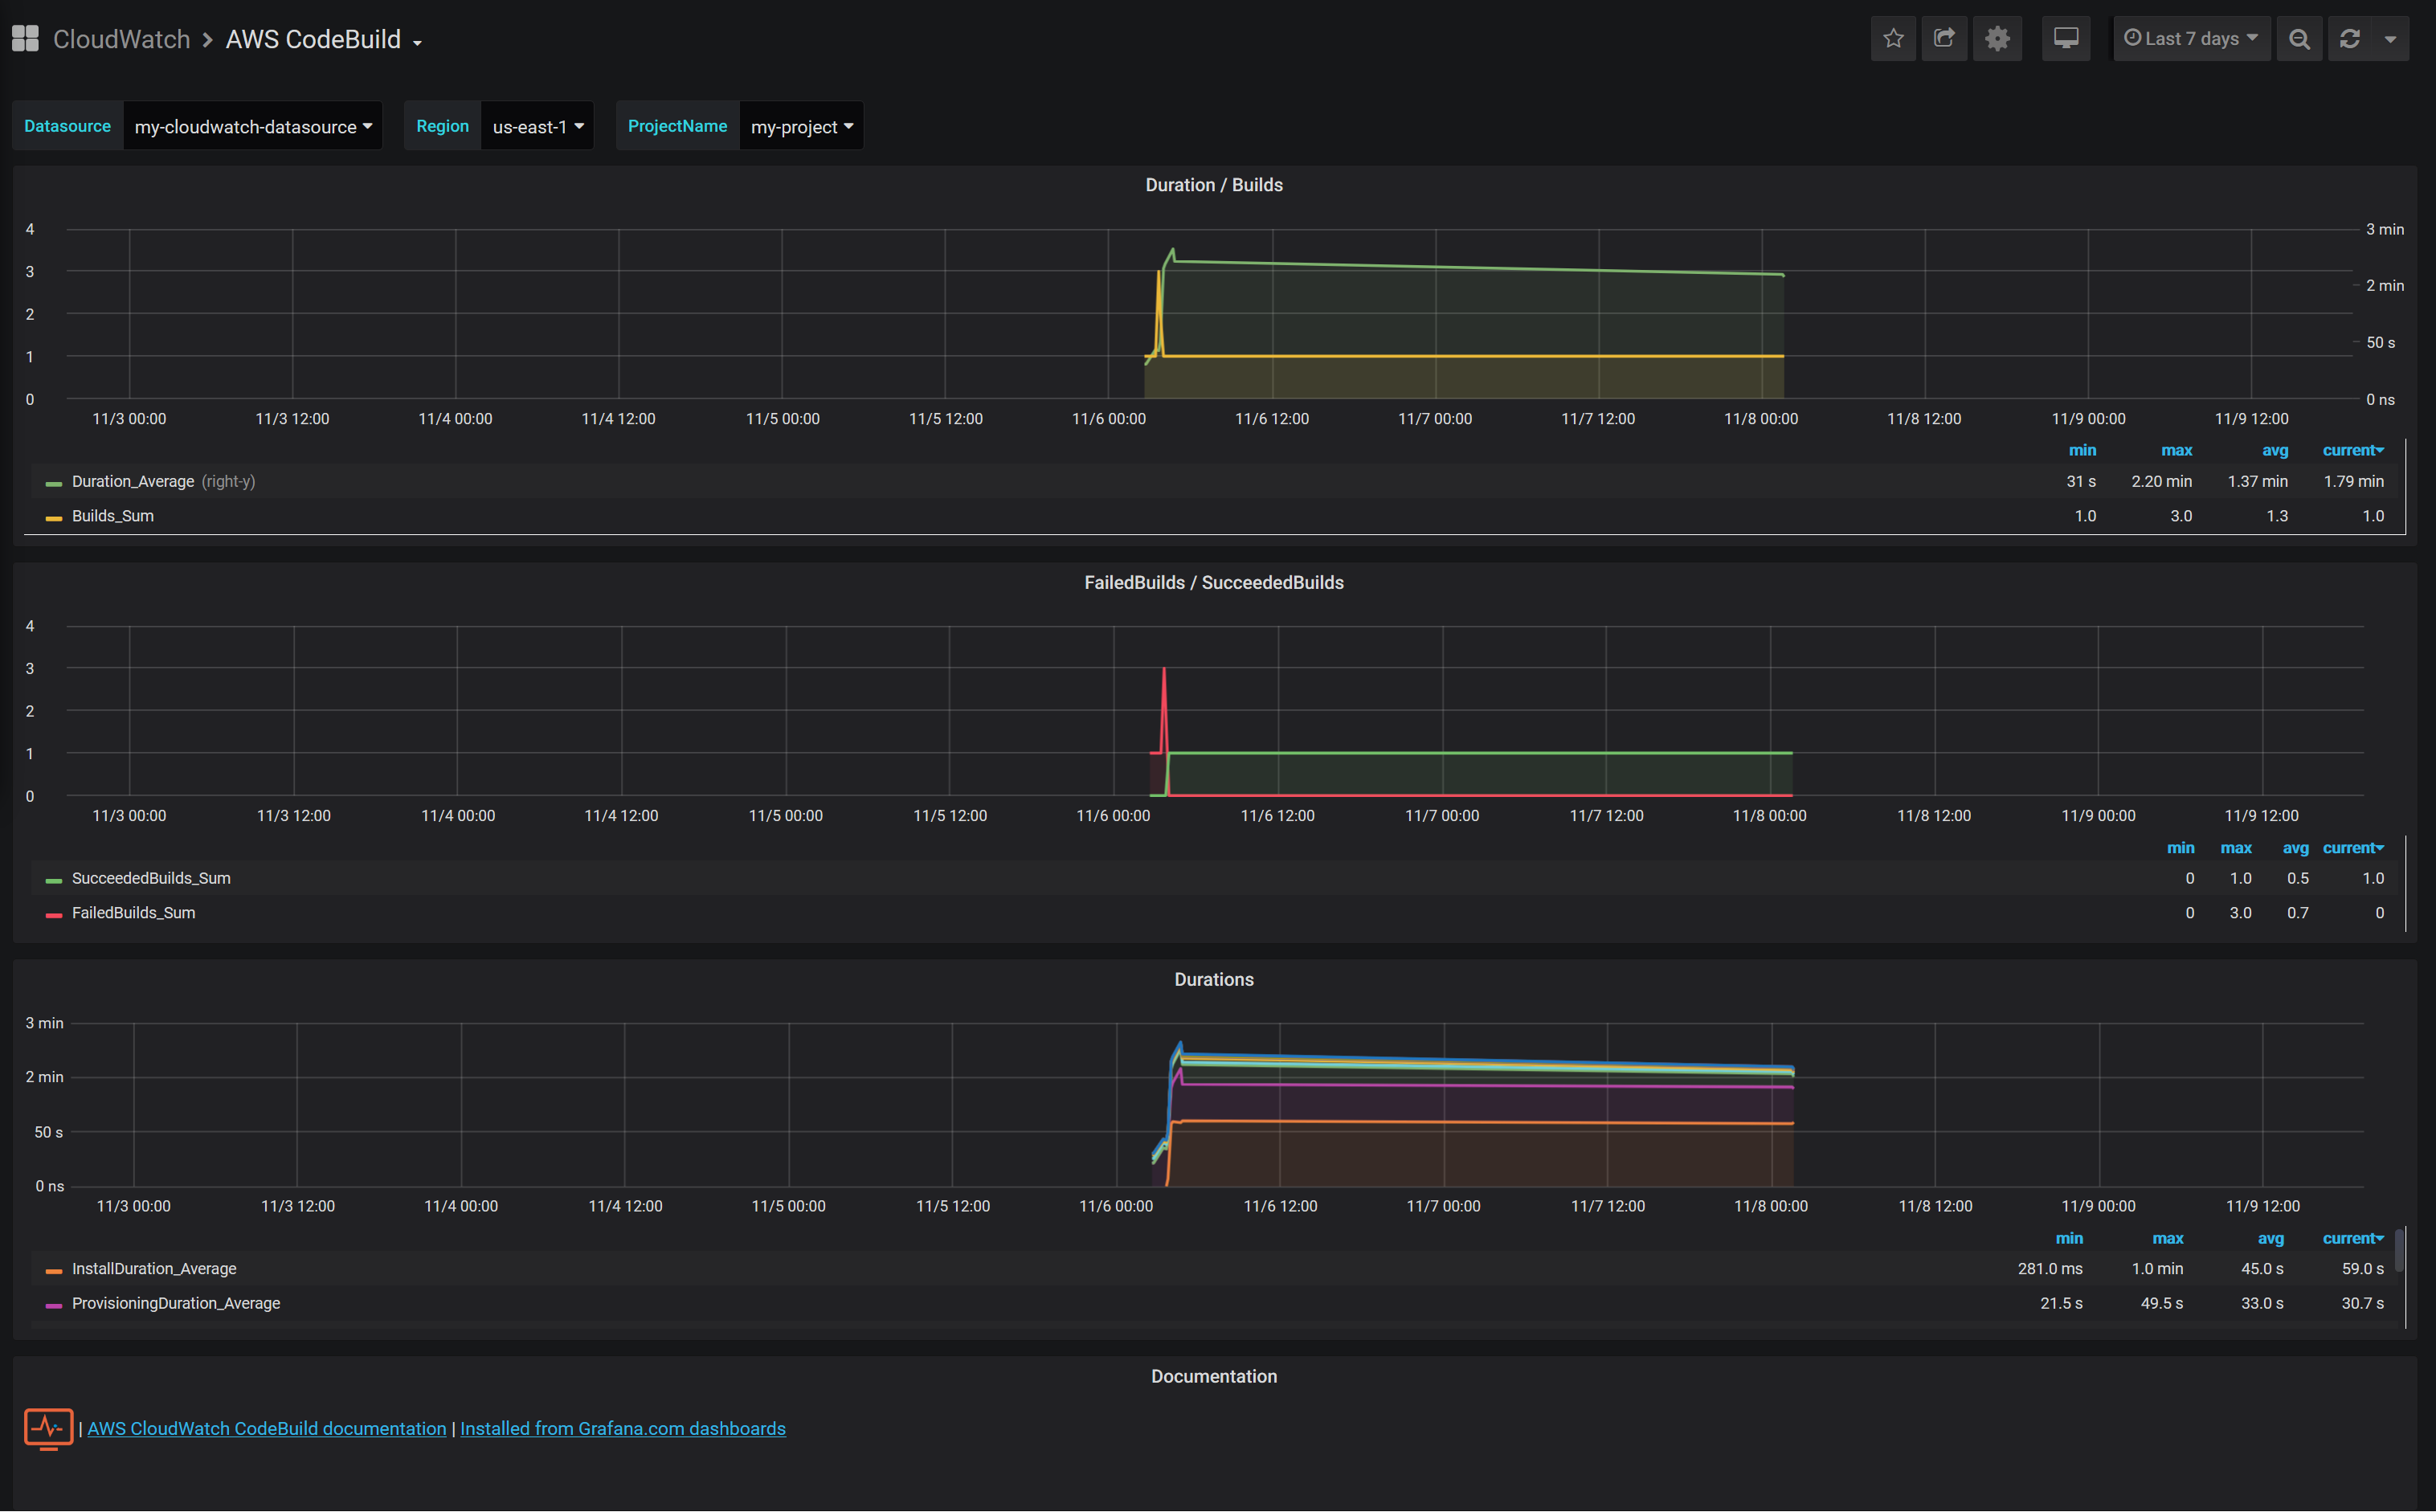
Task: Open the ProjectName my-project dropdown
Action: [x=801, y=127]
